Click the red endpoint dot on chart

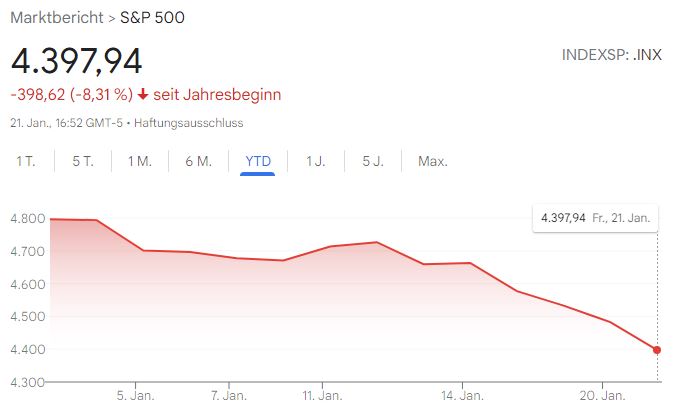[x=656, y=349]
